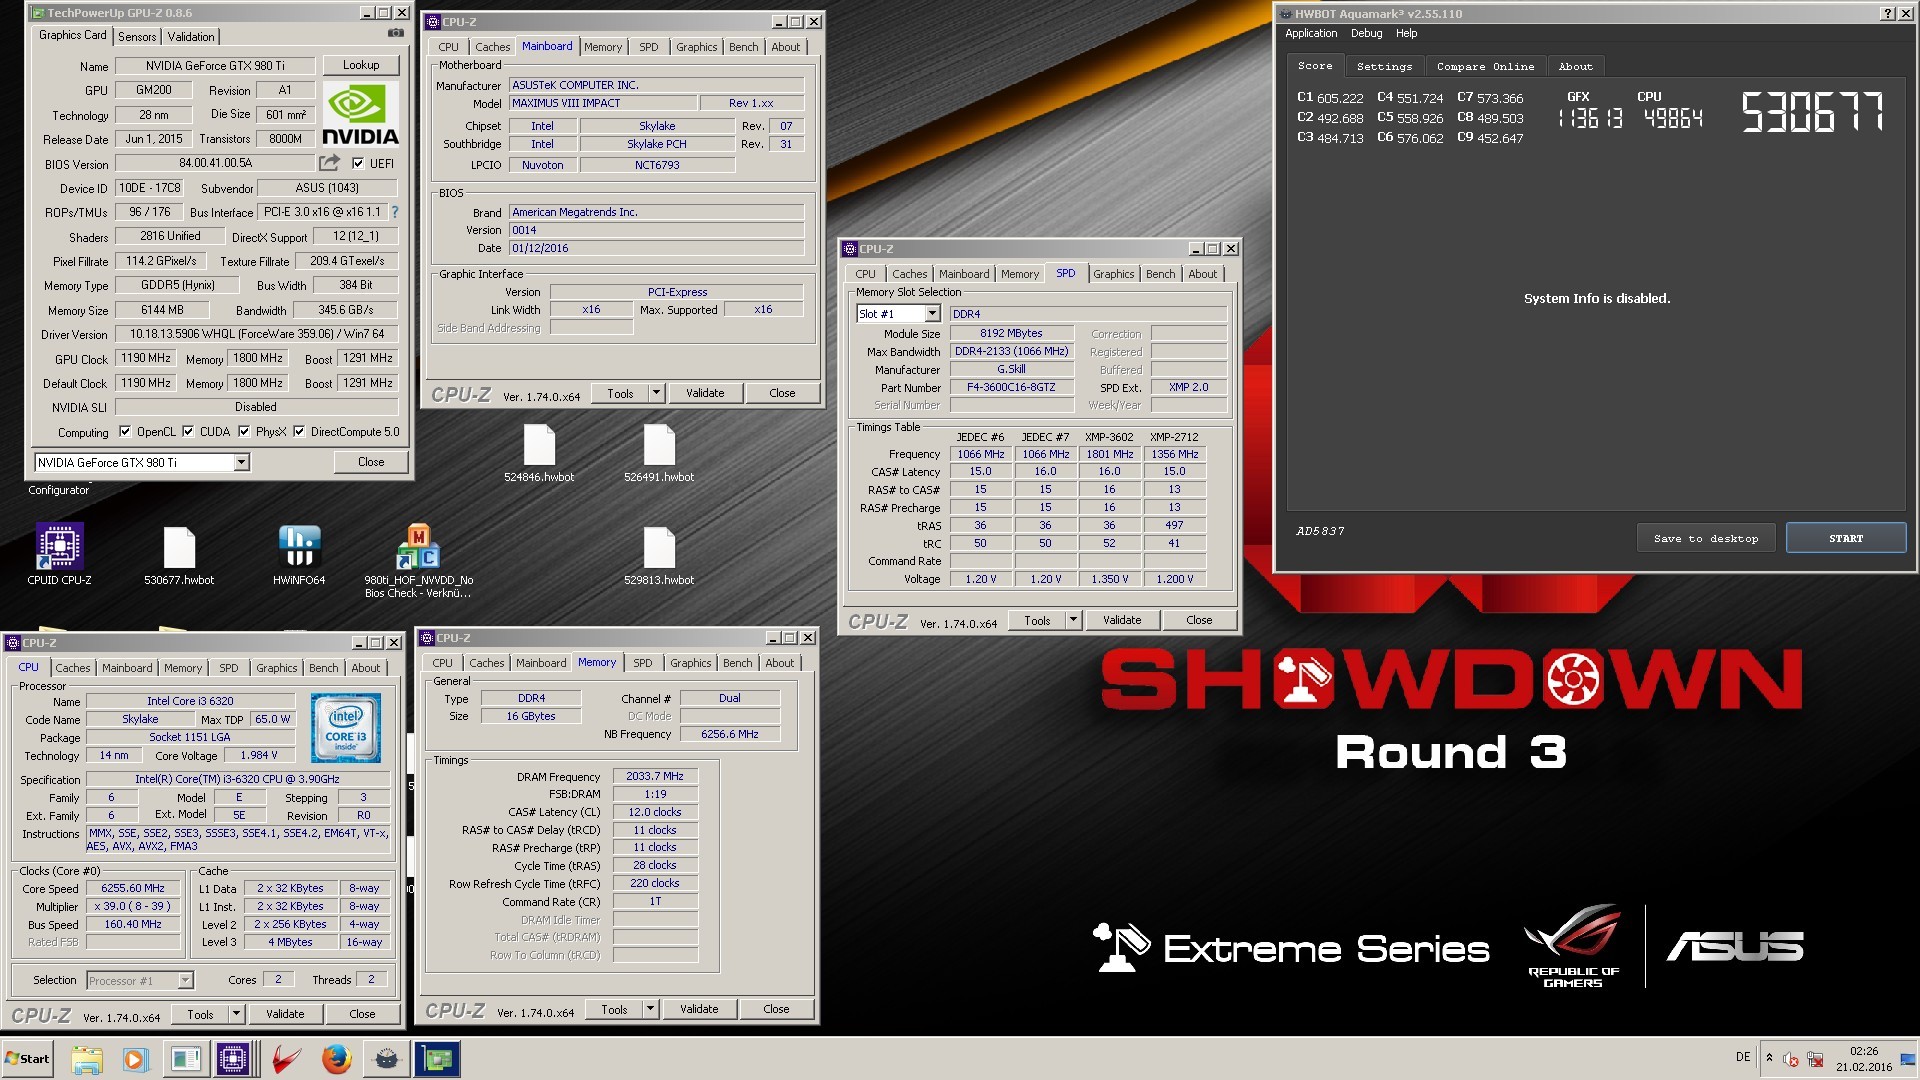Open the Processor #1 selection dropdown
The width and height of the screenshot is (1920, 1080).
185,980
